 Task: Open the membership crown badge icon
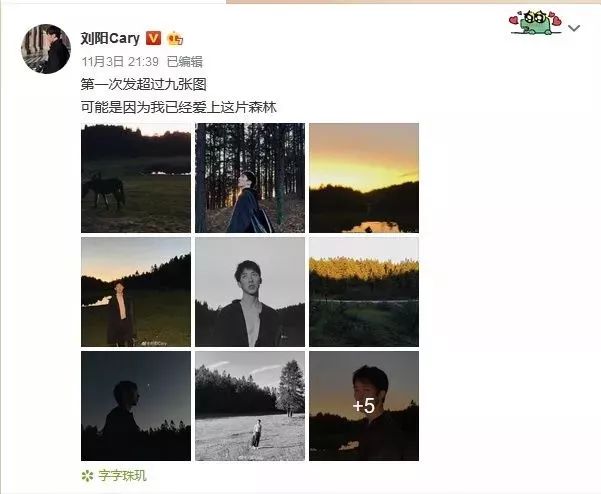click(x=175, y=38)
